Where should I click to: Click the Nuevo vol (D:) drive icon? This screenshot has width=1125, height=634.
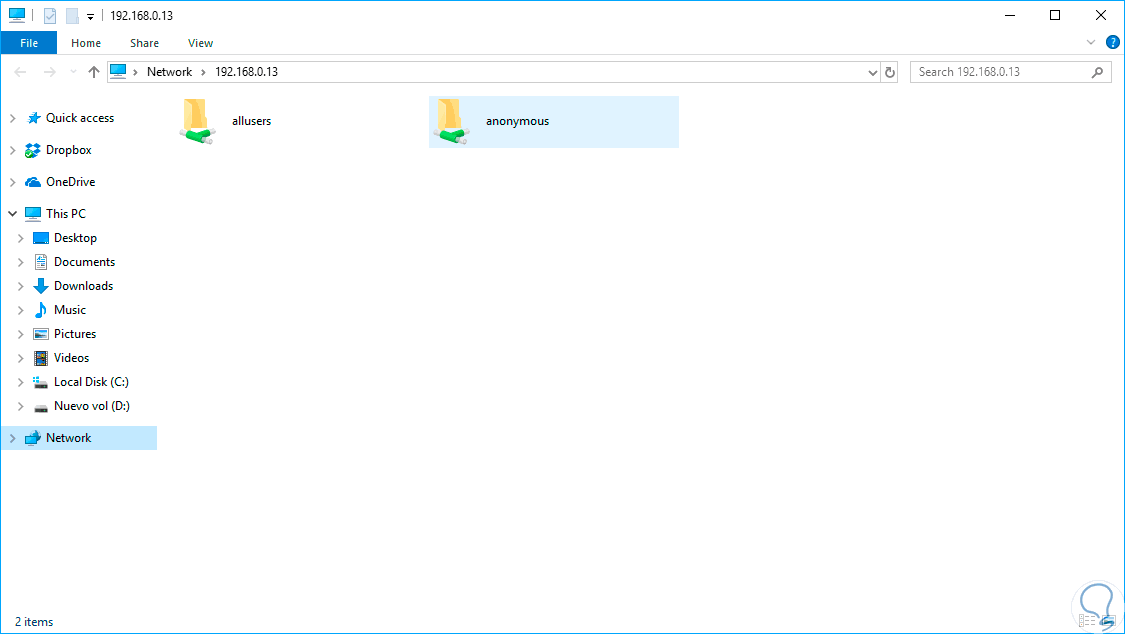(41, 407)
